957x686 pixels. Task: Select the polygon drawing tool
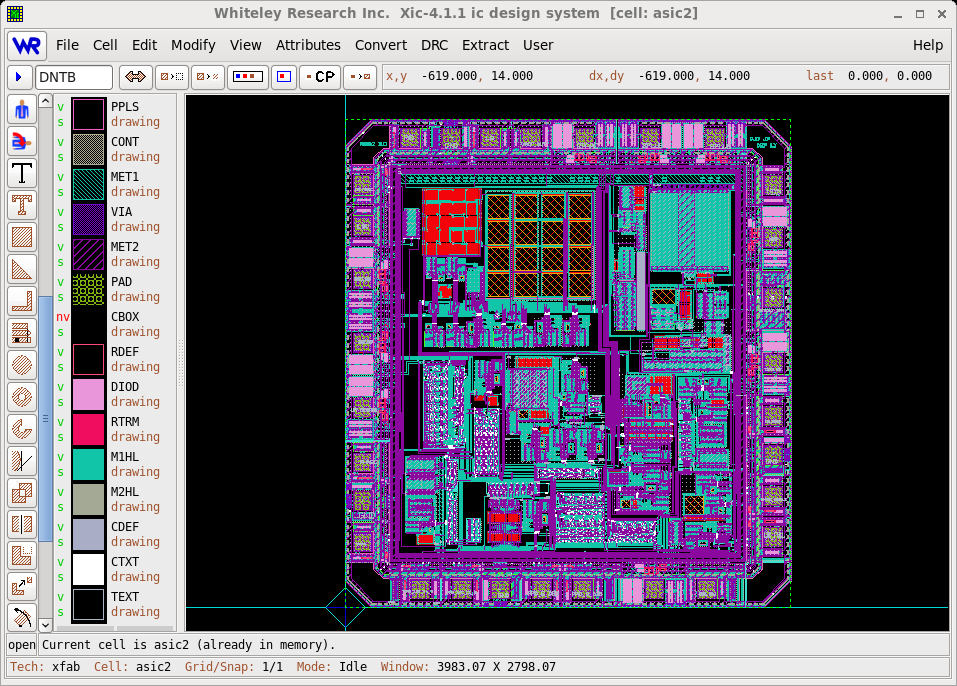coord(22,269)
